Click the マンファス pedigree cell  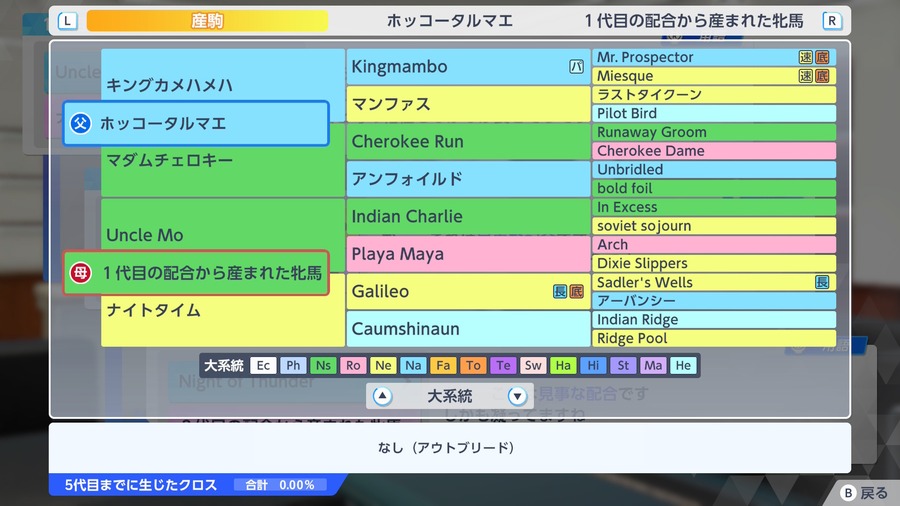(468, 104)
